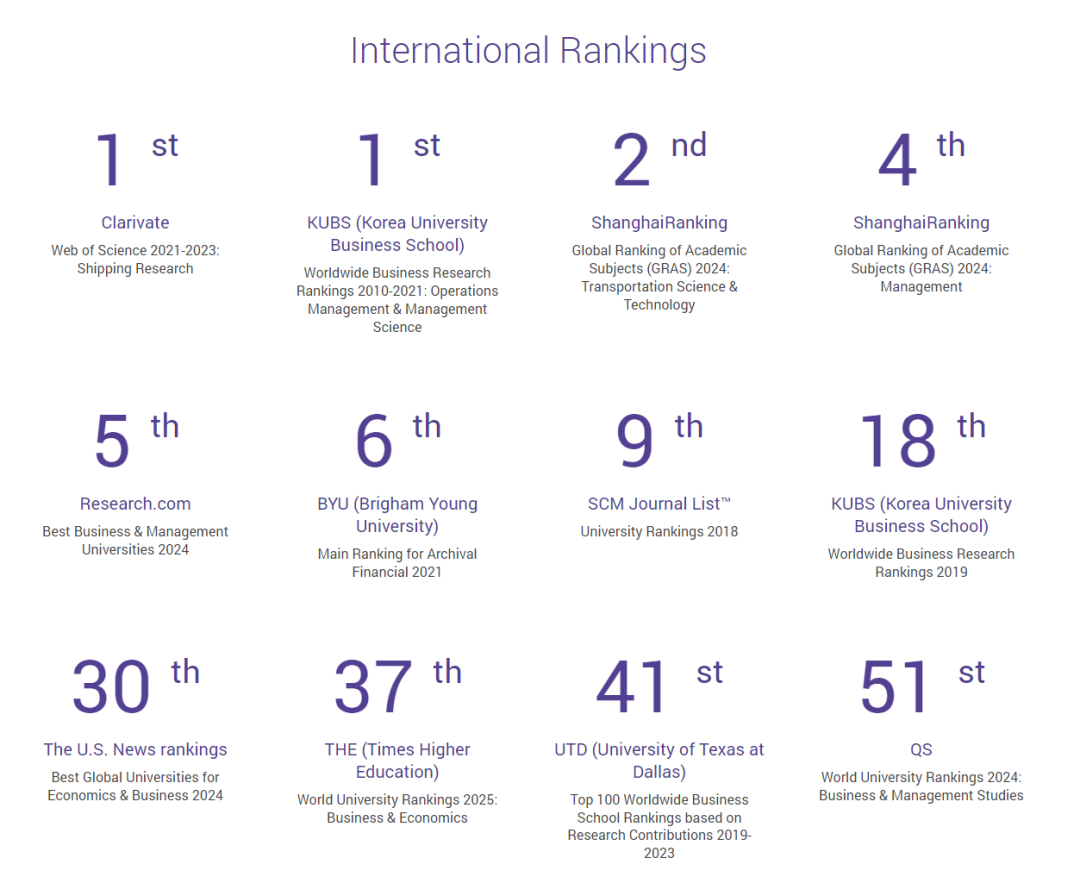Open THE (Times Higher Education) link

click(397, 761)
